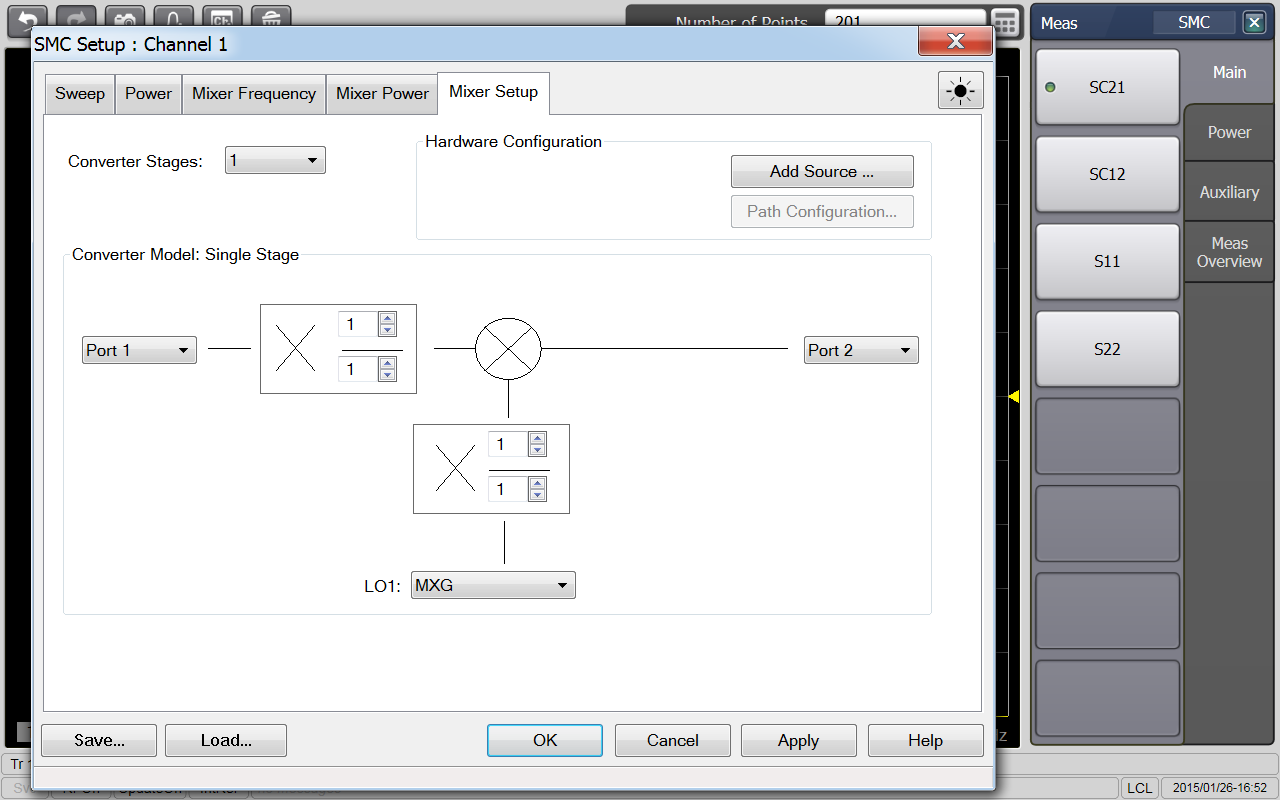Select the SC12 measurement
Screen dimensions: 1280x800
(x=1107, y=174)
